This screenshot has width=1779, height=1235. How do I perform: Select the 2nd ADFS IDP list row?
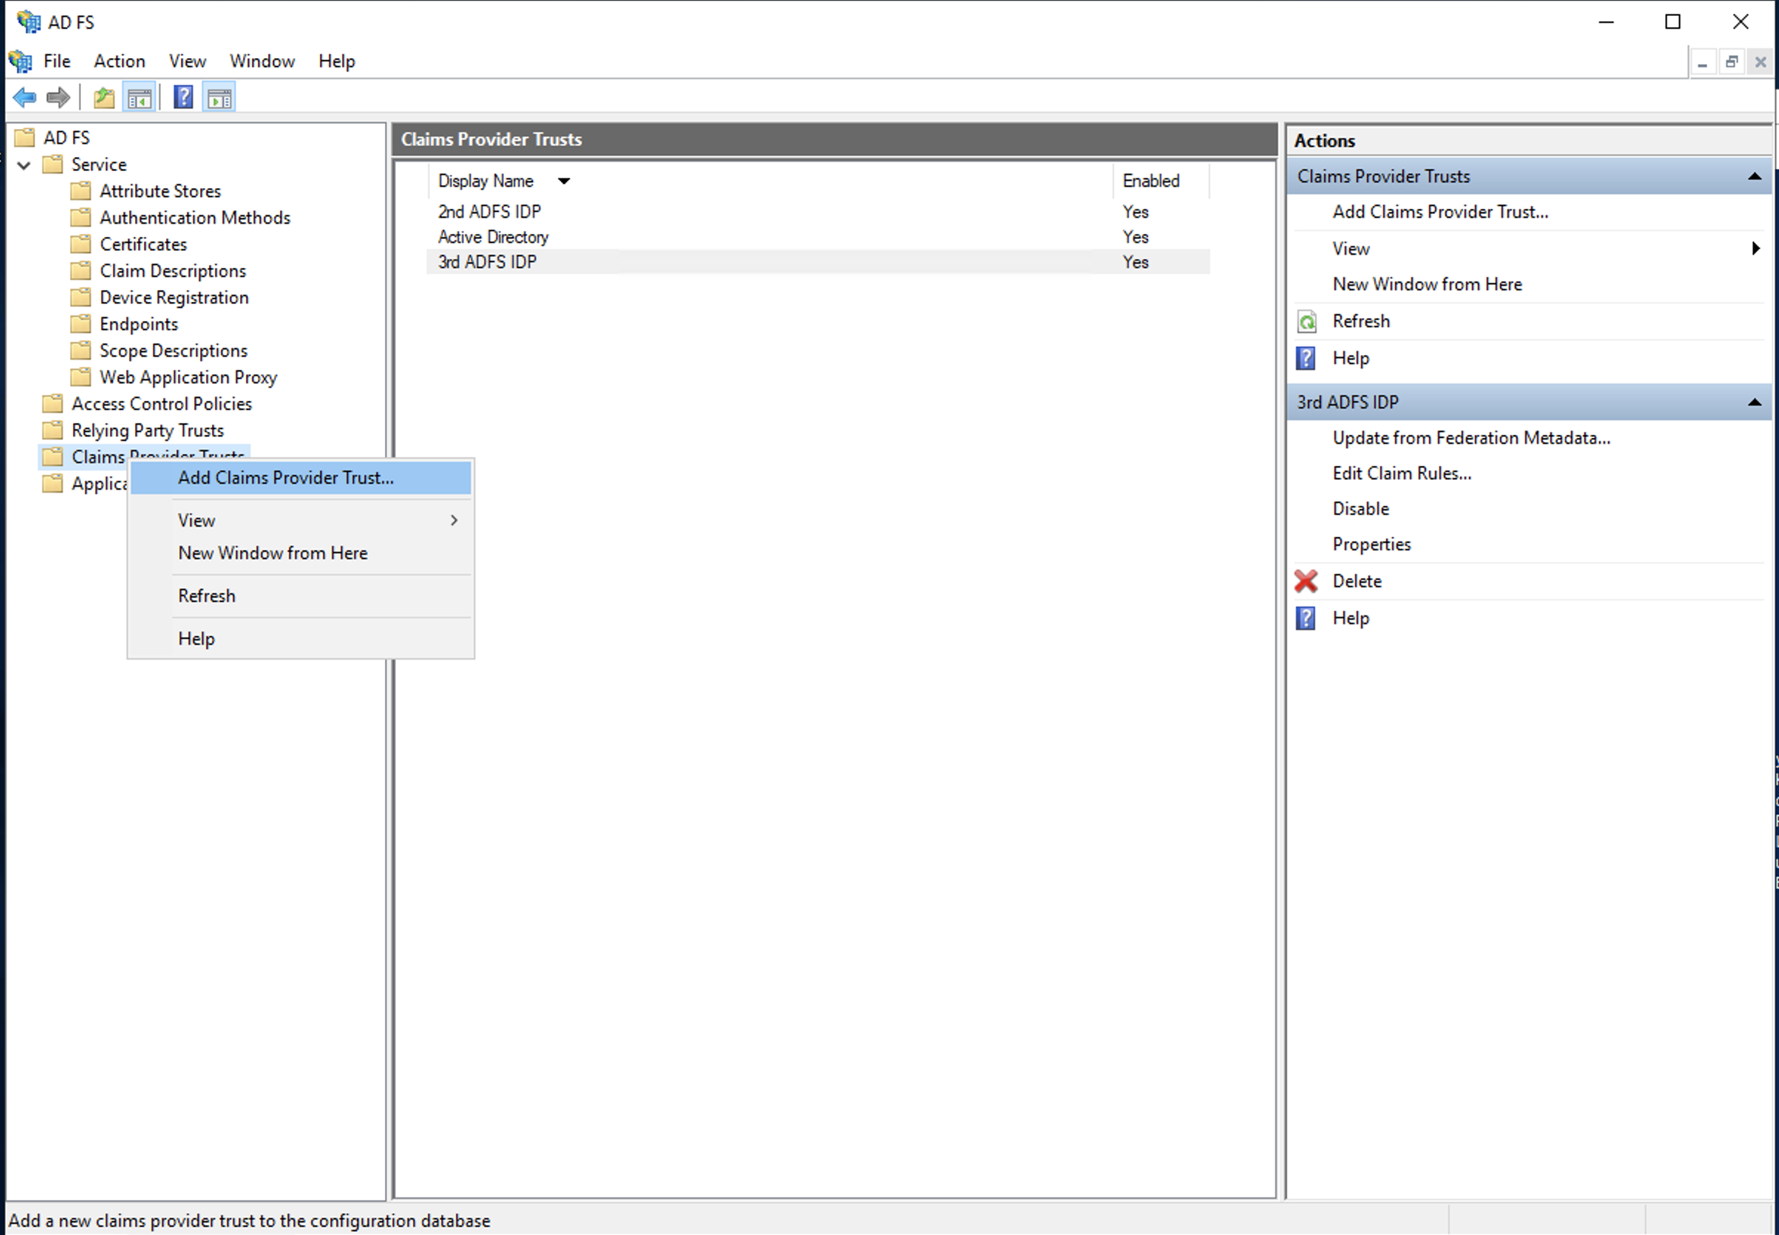pos(489,212)
